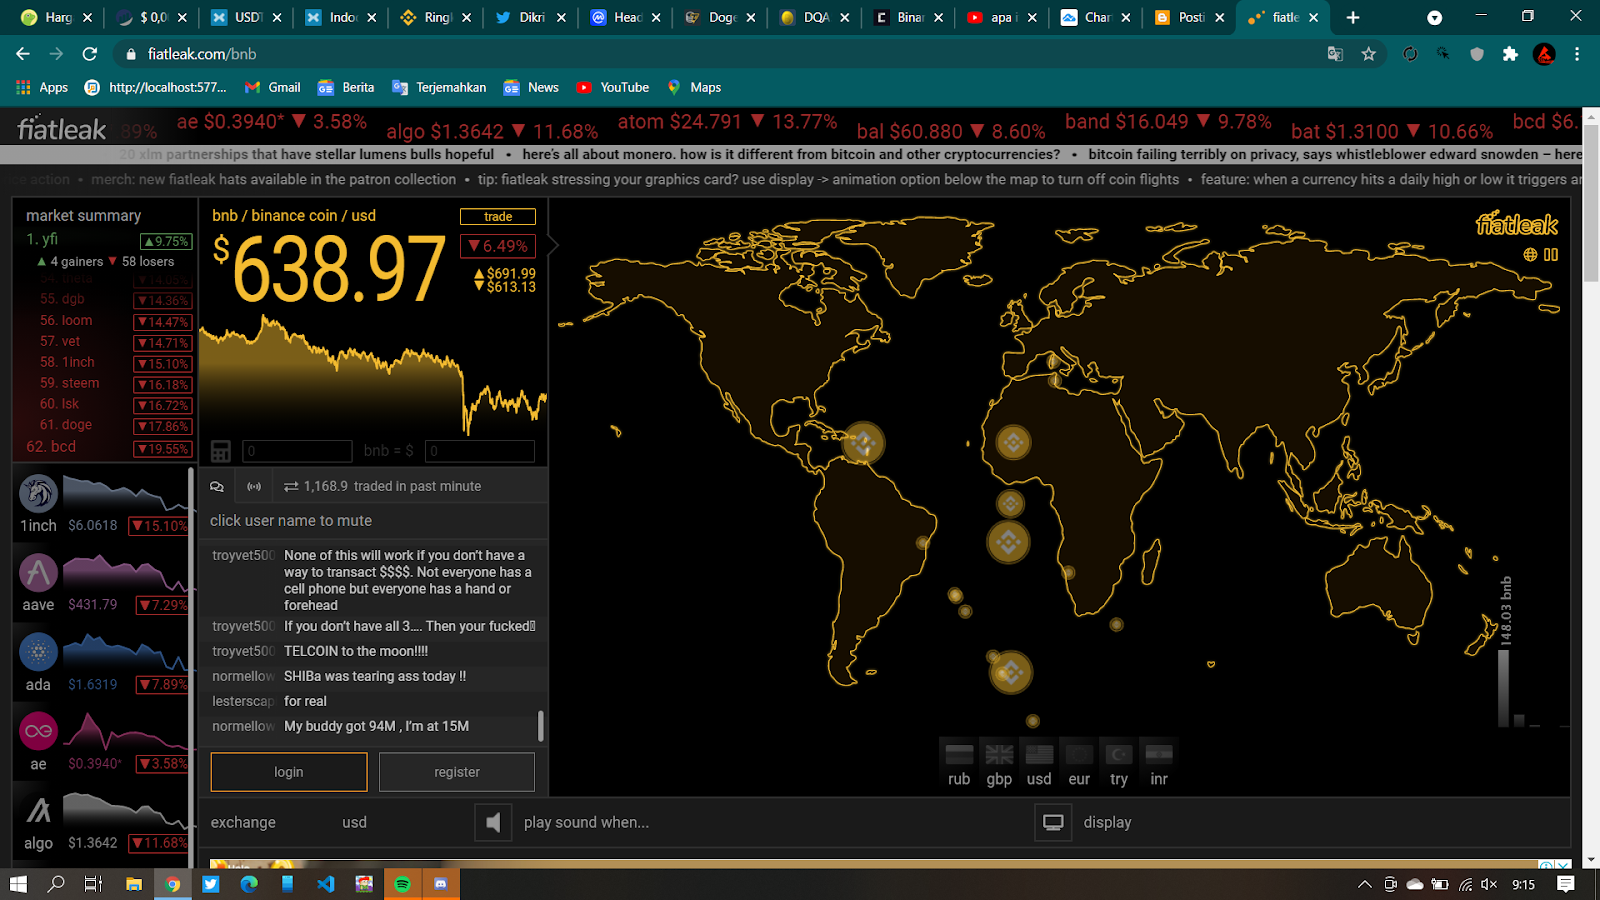Select the ada coin logo
This screenshot has width=1600, height=900.
point(38,653)
